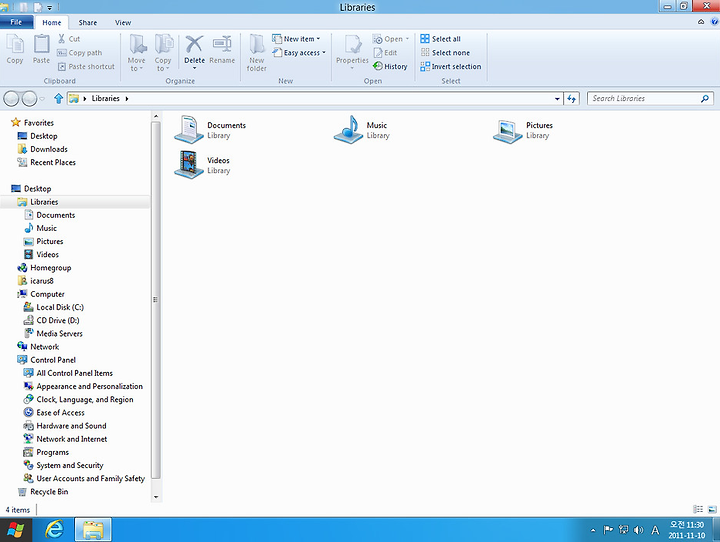Viewport: 720px width, 542px height.
Task: Open the Videos library icon
Action: [189, 164]
